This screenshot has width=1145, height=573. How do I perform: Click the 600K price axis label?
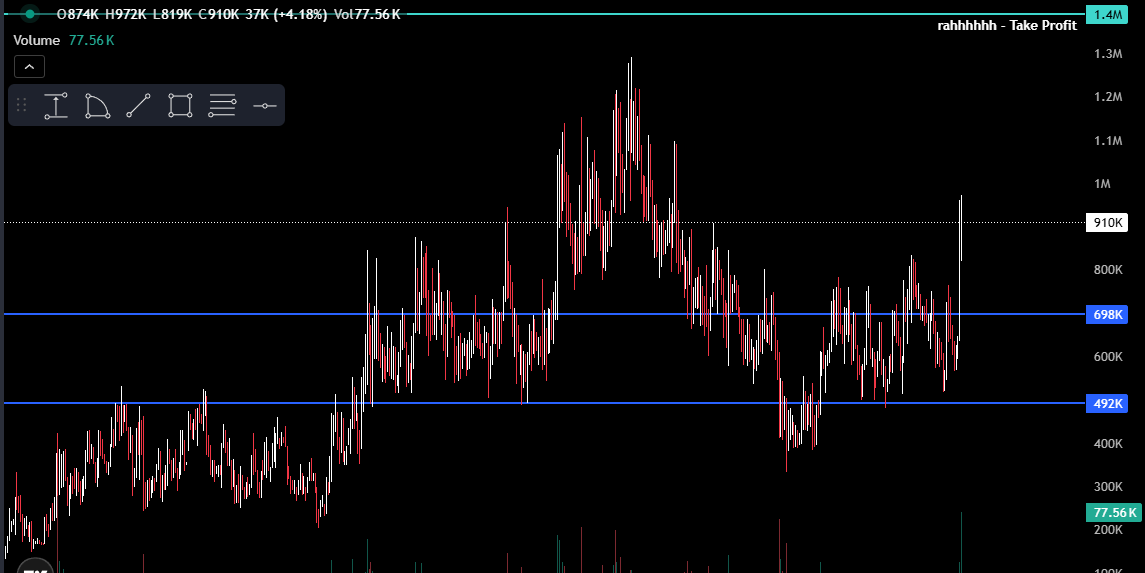tap(1108, 357)
